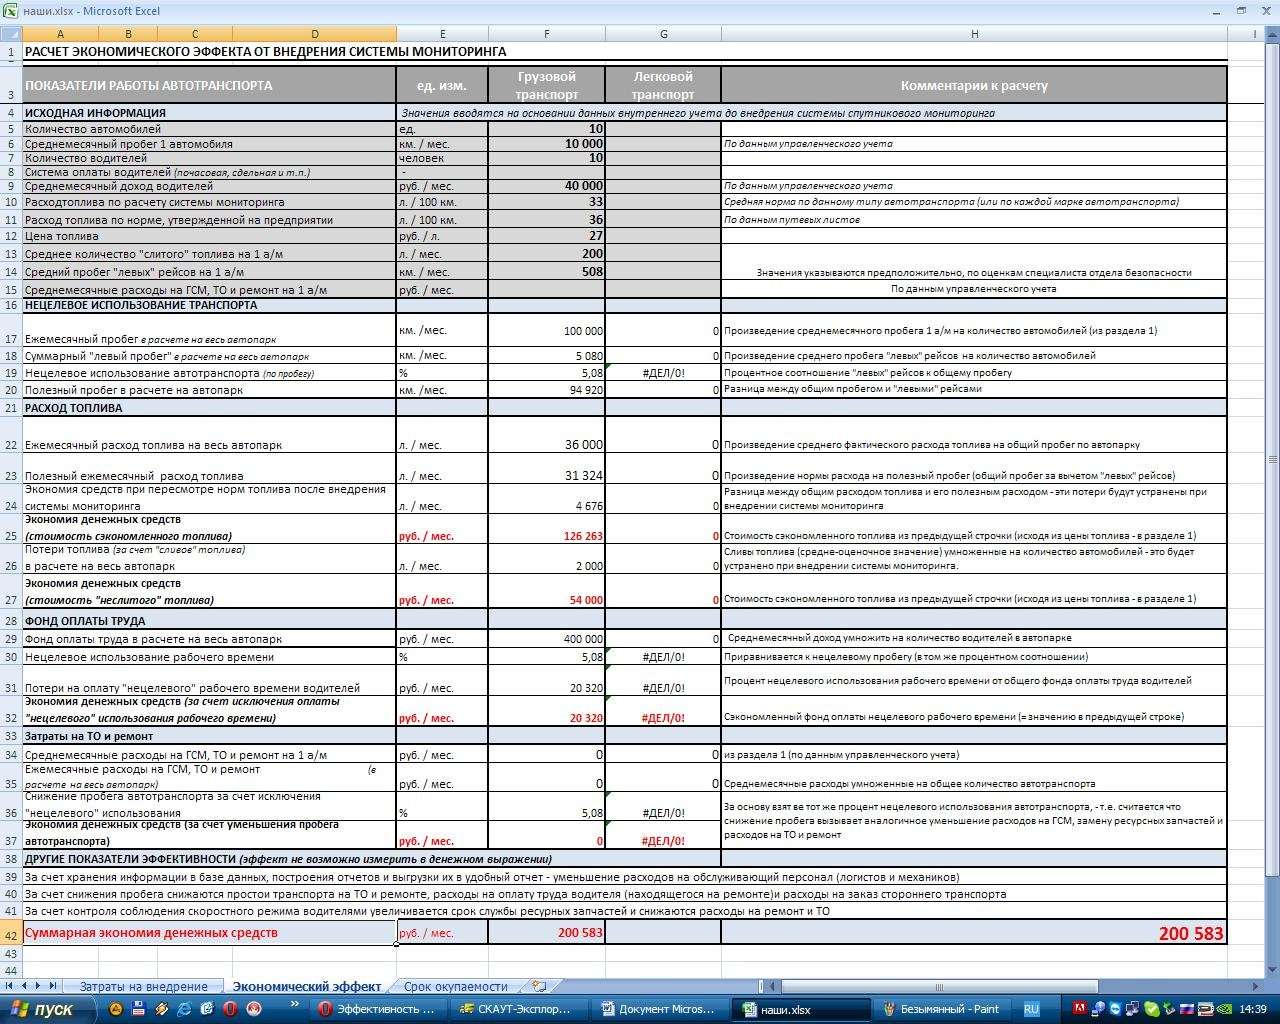Select the Грузовой транспорт header cell
The height and width of the screenshot is (1024, 1280).
click(x=546, y=85)
